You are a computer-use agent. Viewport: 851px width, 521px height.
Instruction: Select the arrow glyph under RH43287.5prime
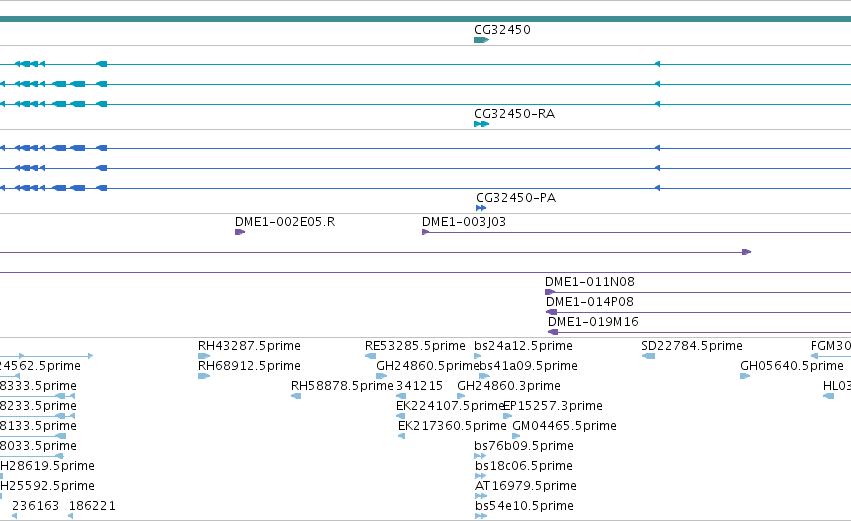(204, 356)
